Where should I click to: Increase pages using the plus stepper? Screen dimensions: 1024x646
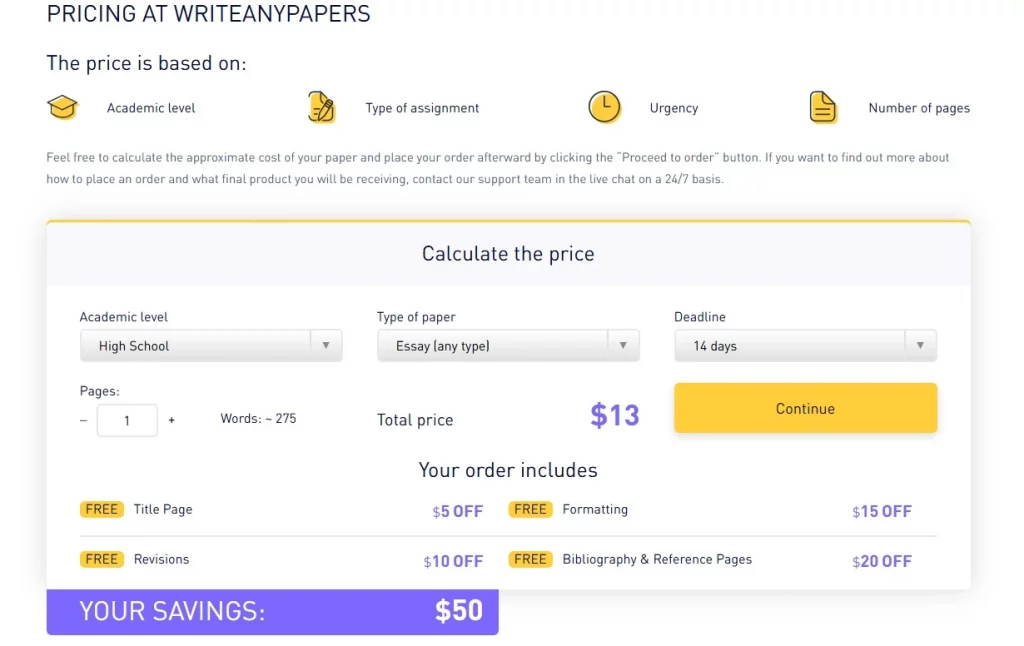(x=171, y=420)
